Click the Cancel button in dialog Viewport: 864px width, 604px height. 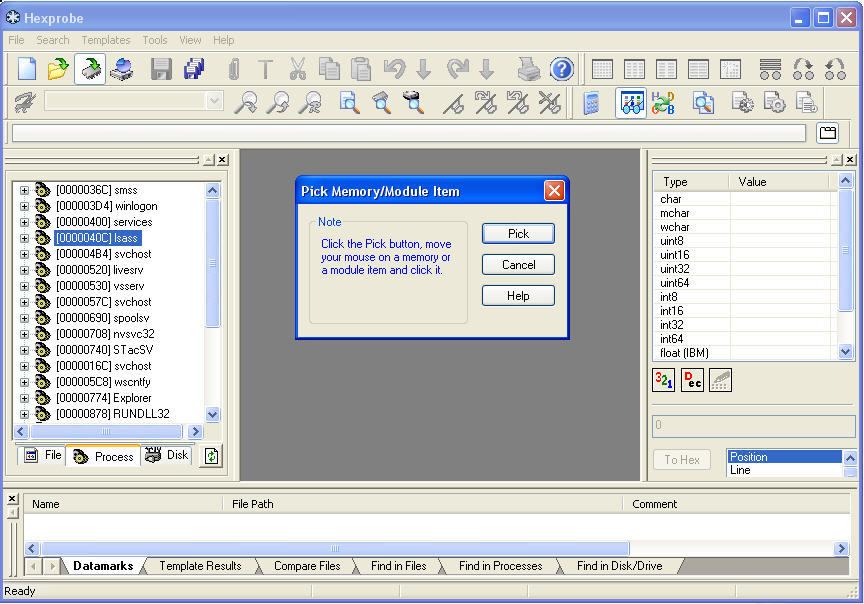pos(518,265)
